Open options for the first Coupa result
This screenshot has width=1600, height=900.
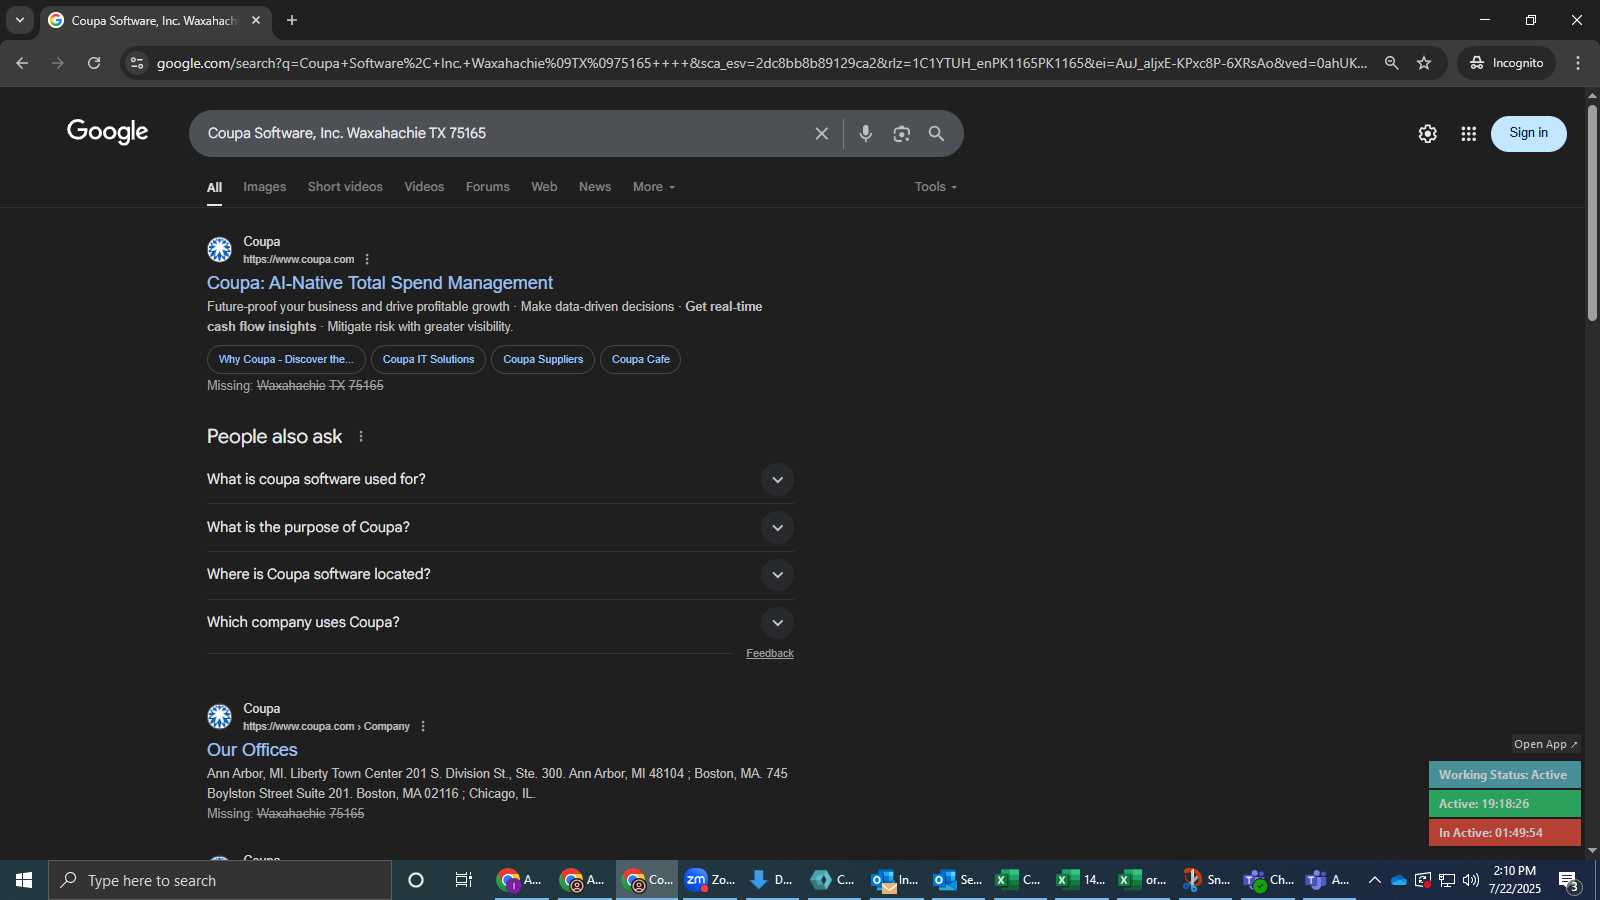[x=367, y=259]
